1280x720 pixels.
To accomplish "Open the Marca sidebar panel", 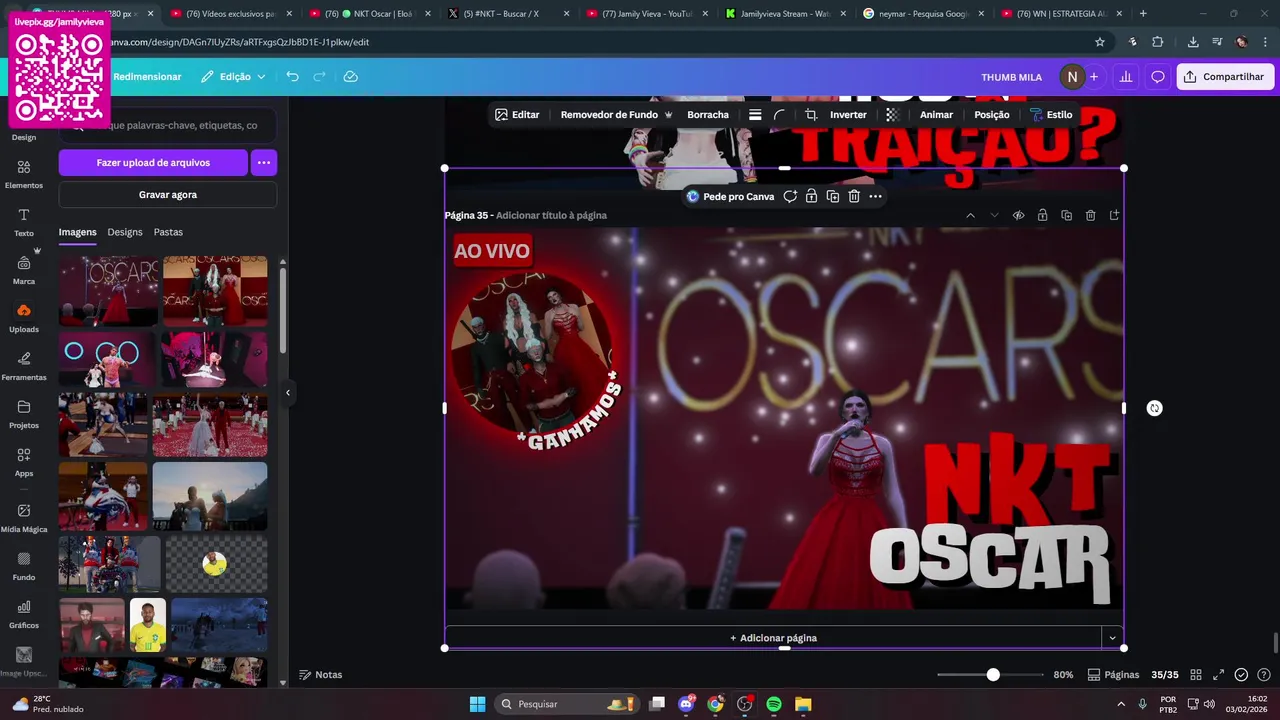I will pos(24,270).
